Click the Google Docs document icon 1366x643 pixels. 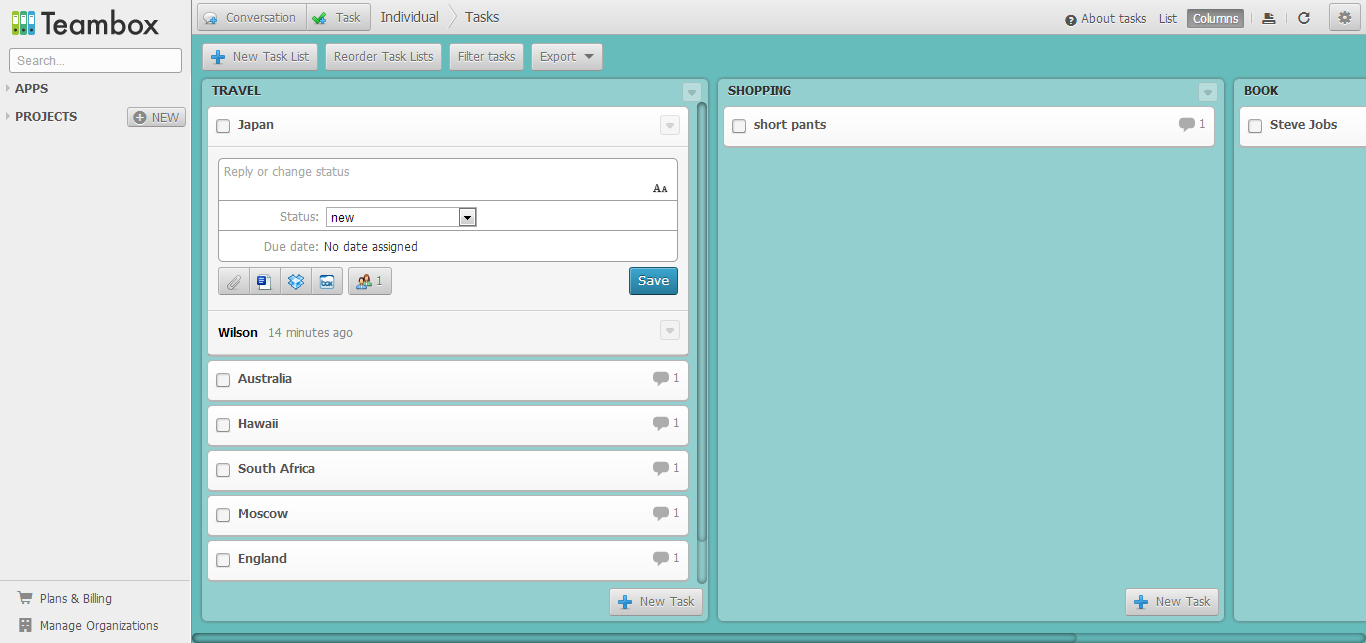point(265,282)
